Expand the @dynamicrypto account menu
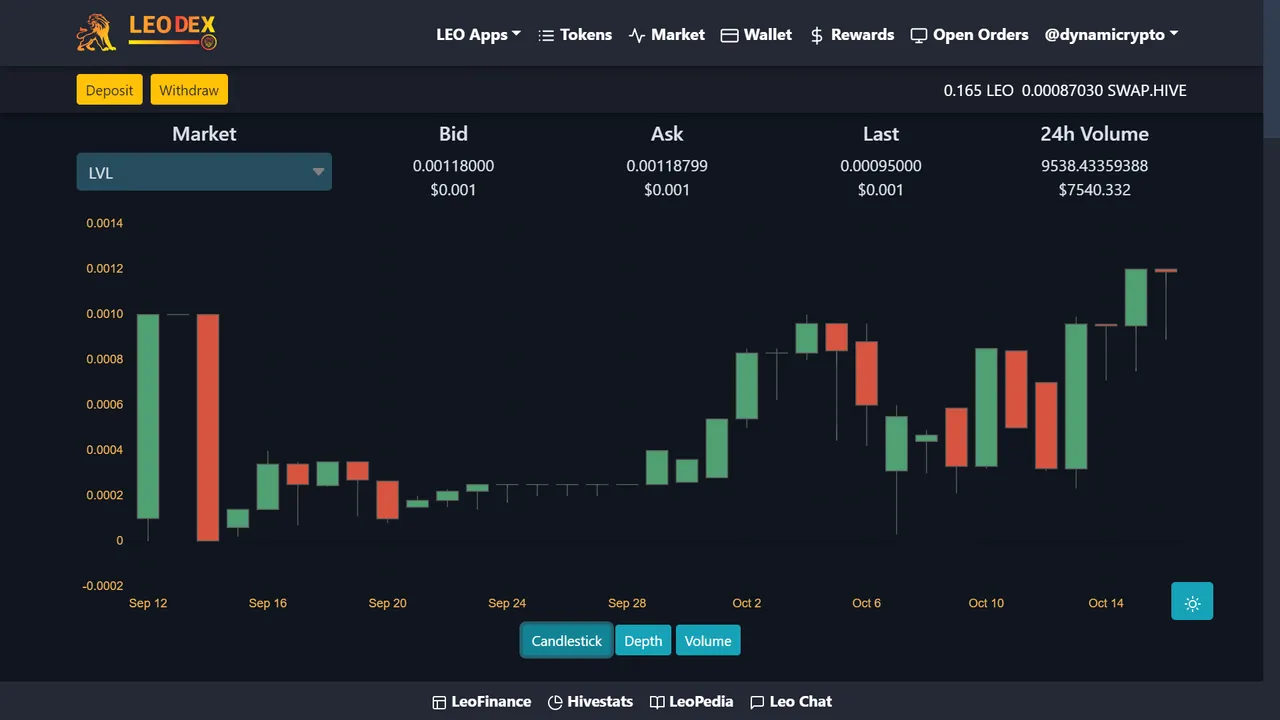The image size is (1280, 720). 1111,34
